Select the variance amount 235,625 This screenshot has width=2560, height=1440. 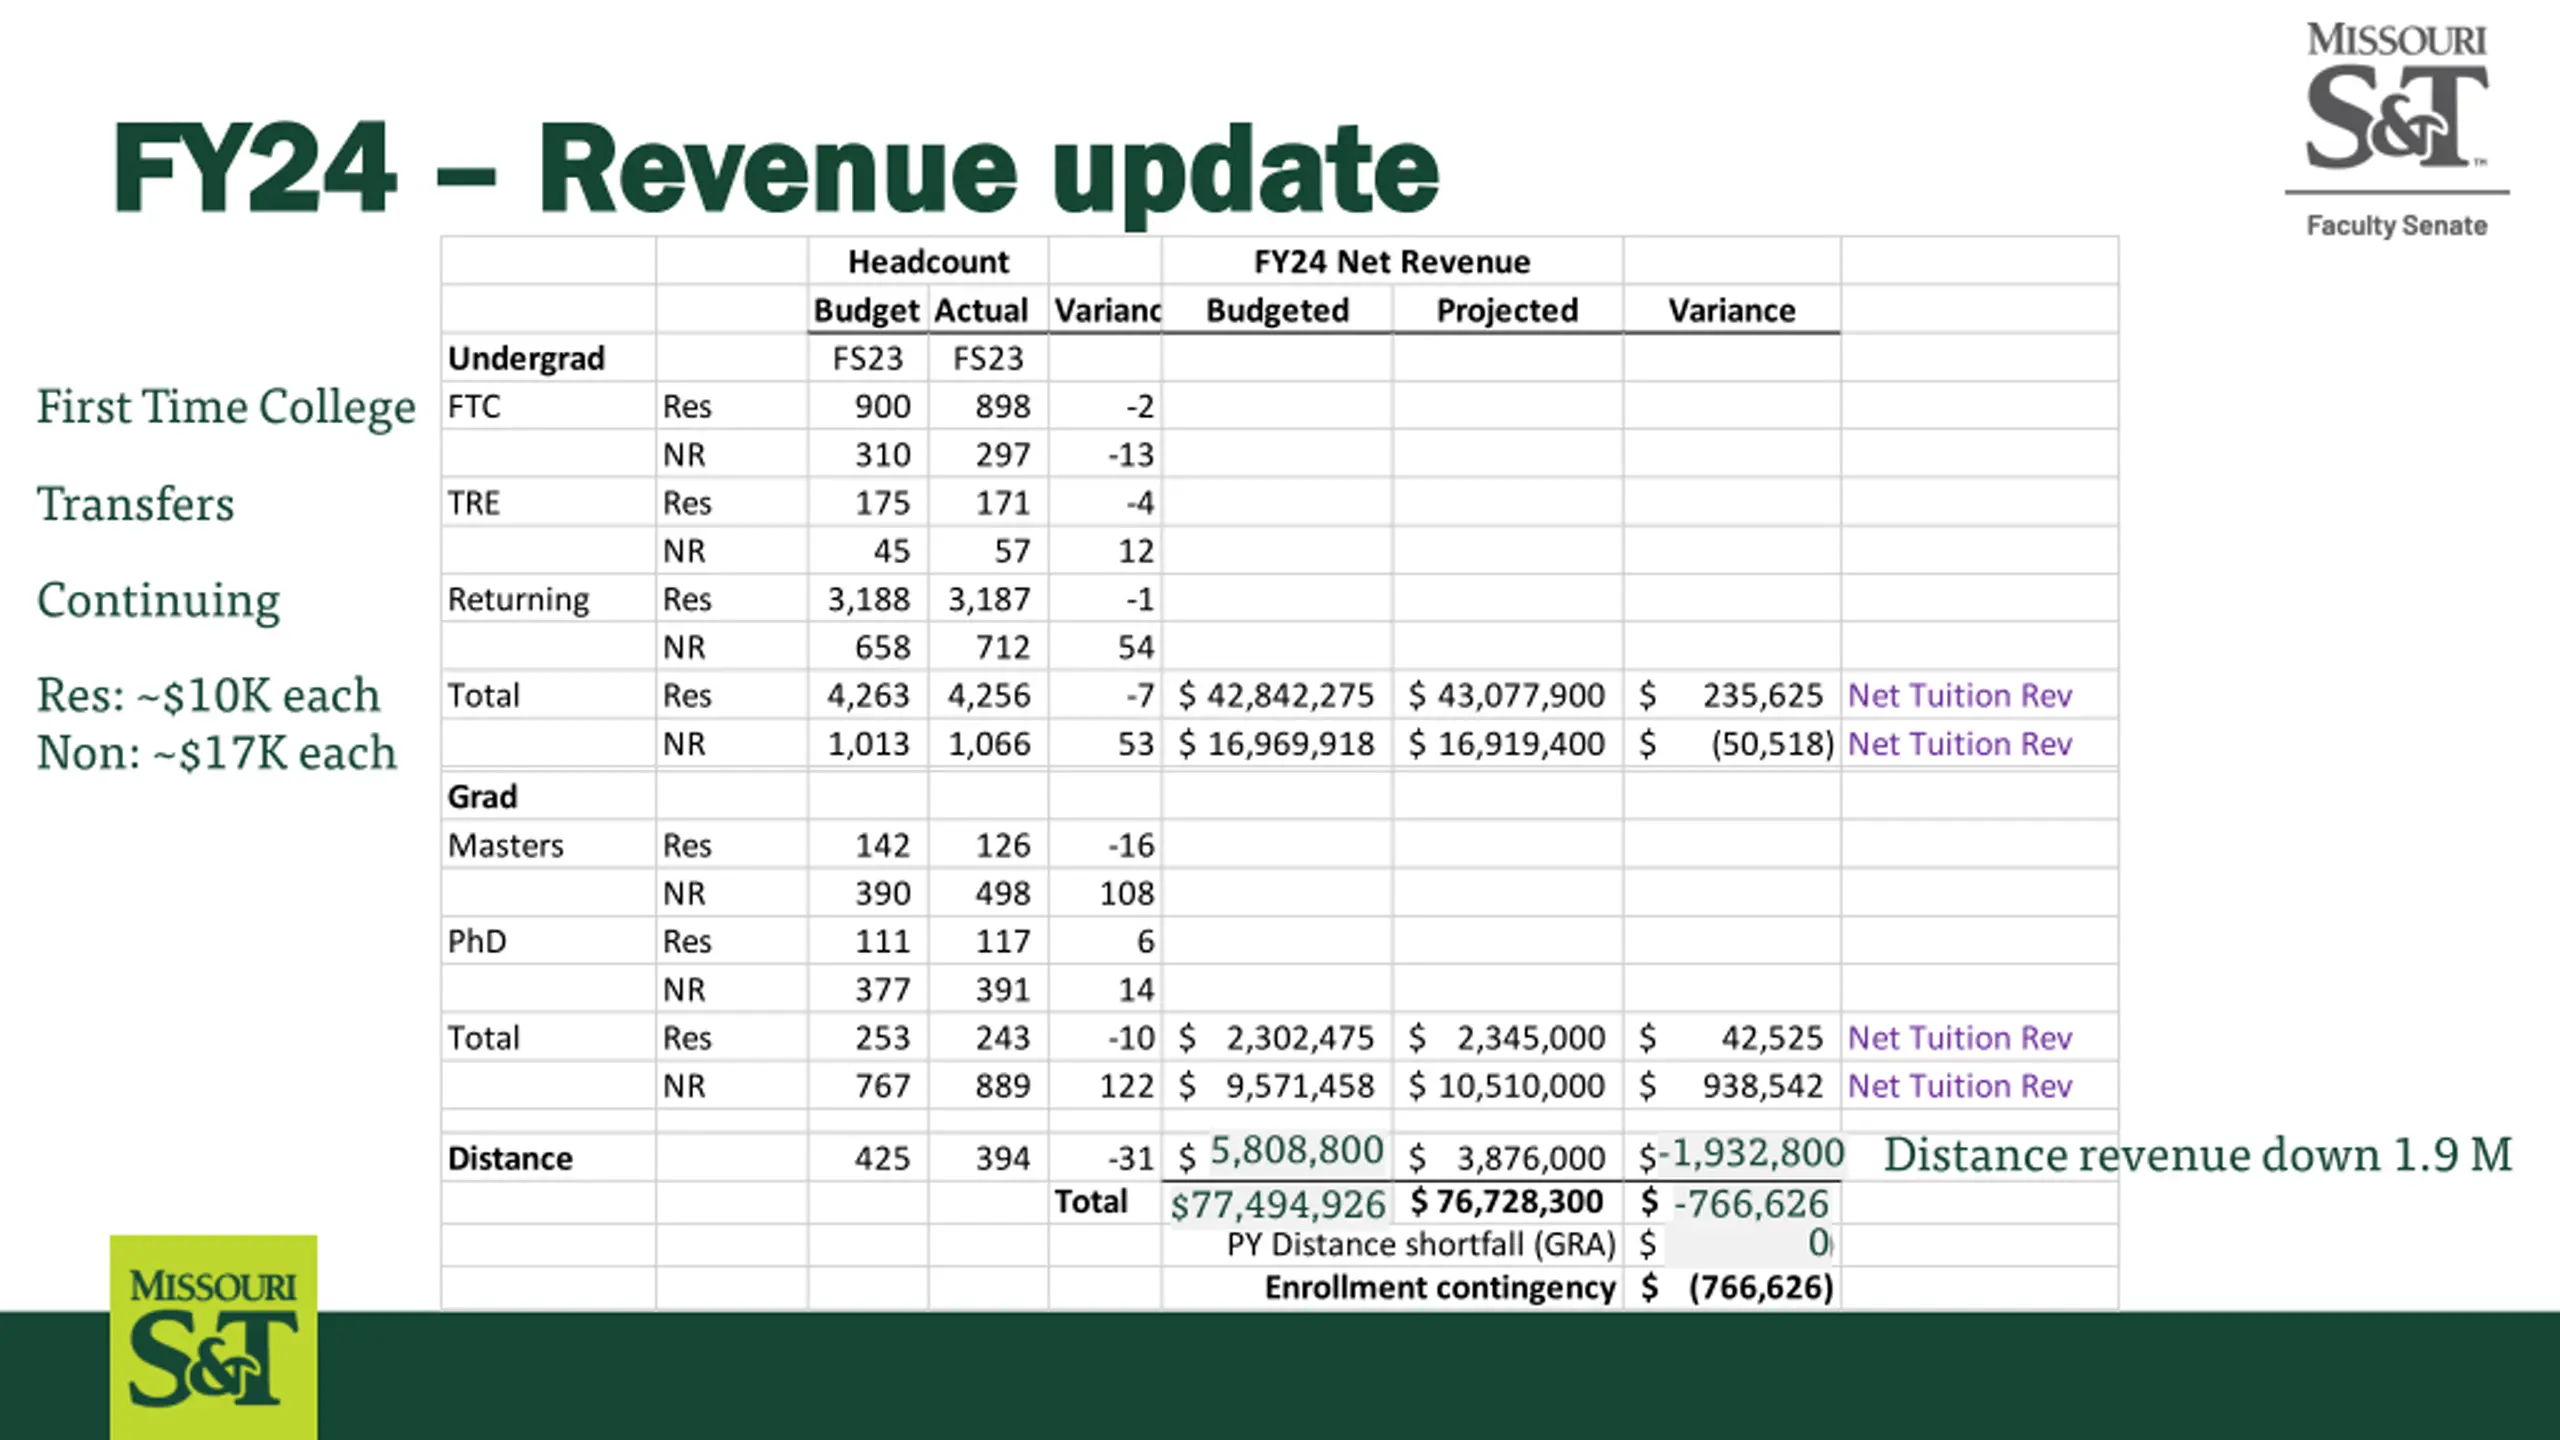tap(1762, 695)
